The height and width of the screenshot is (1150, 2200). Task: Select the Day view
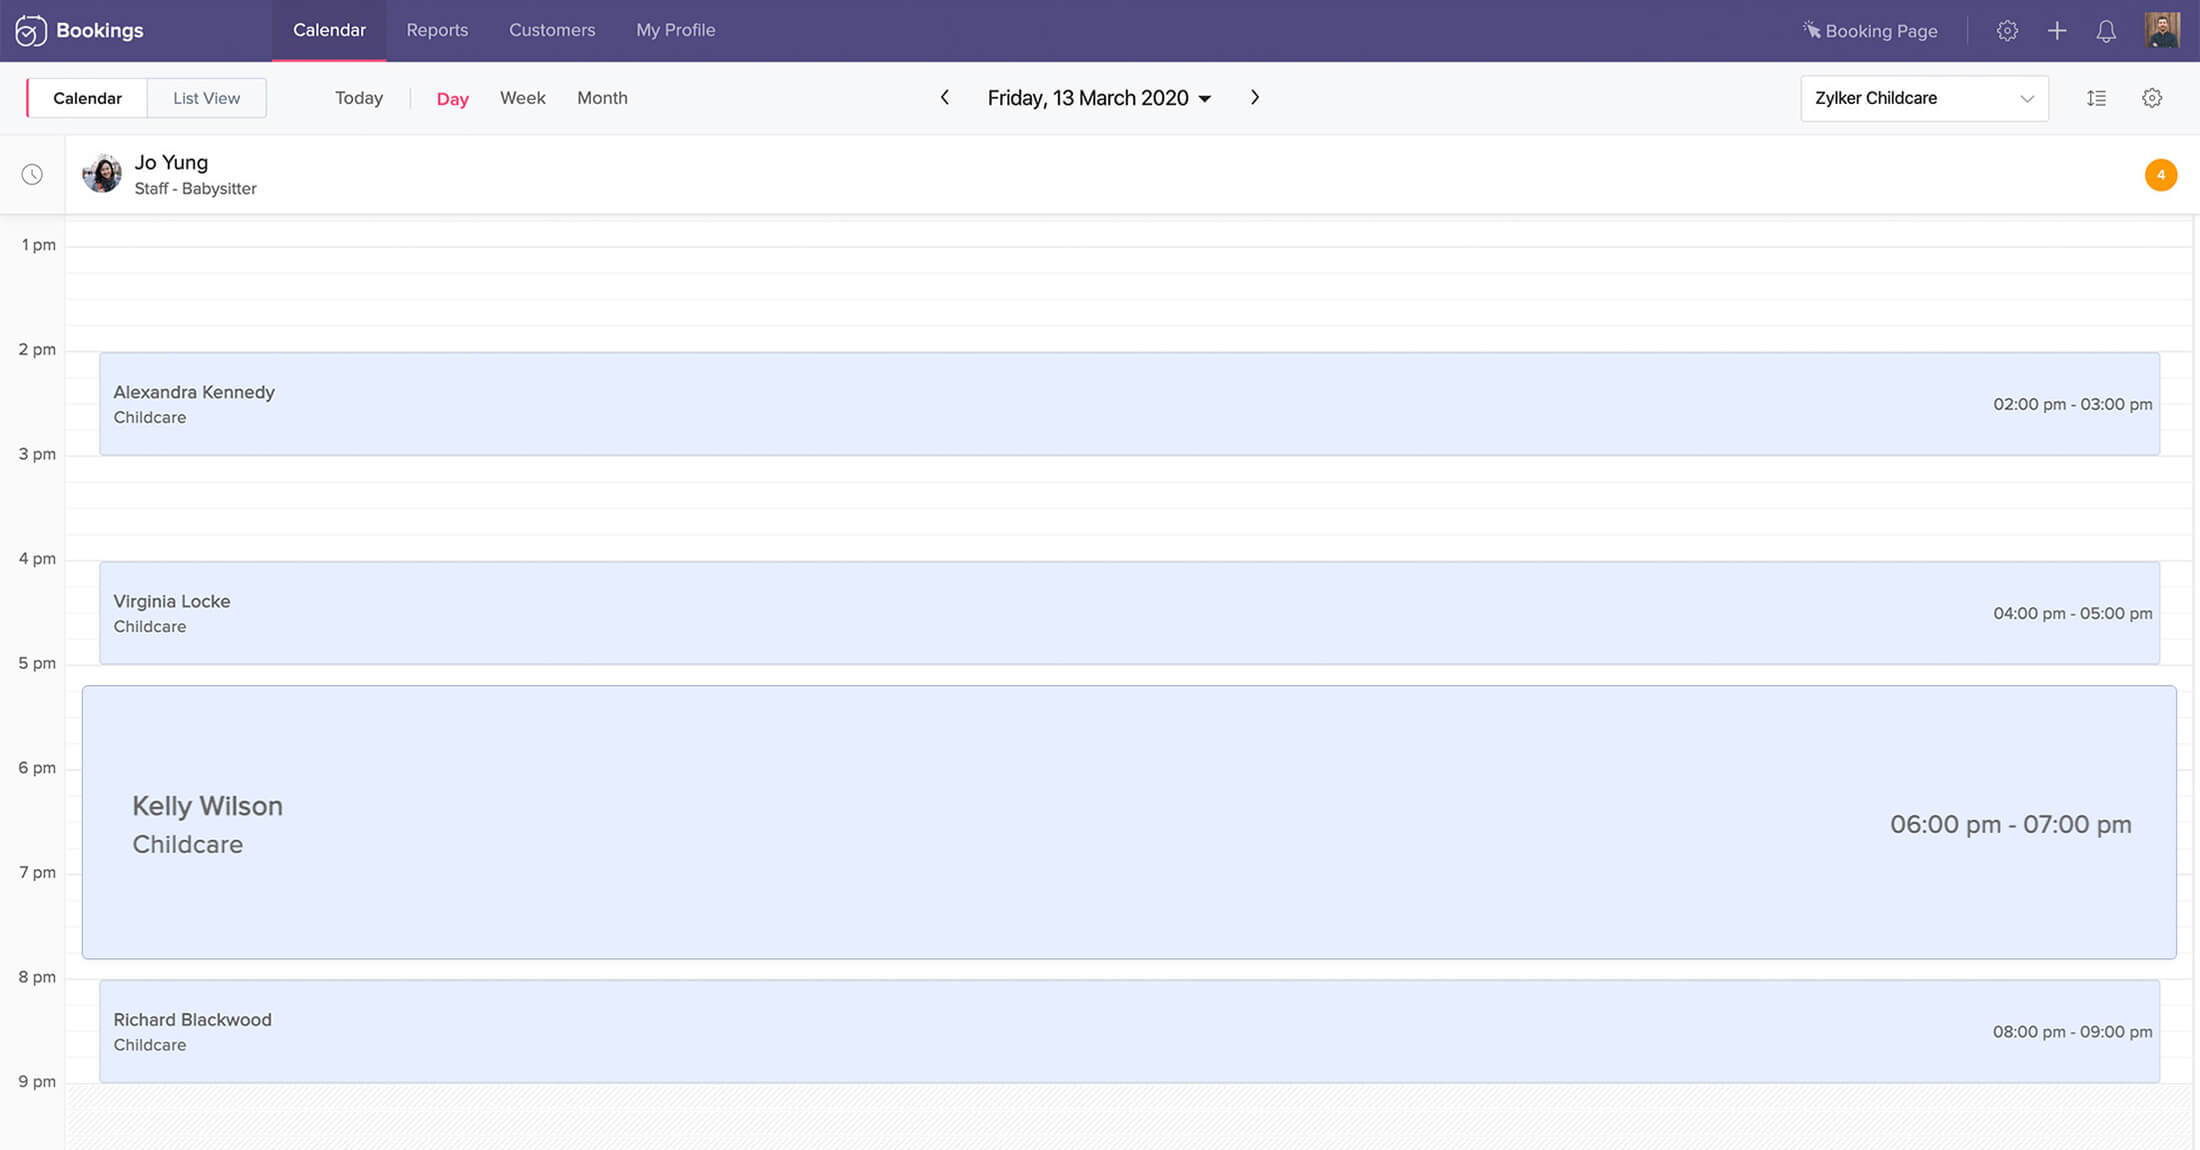pos(452,98)
